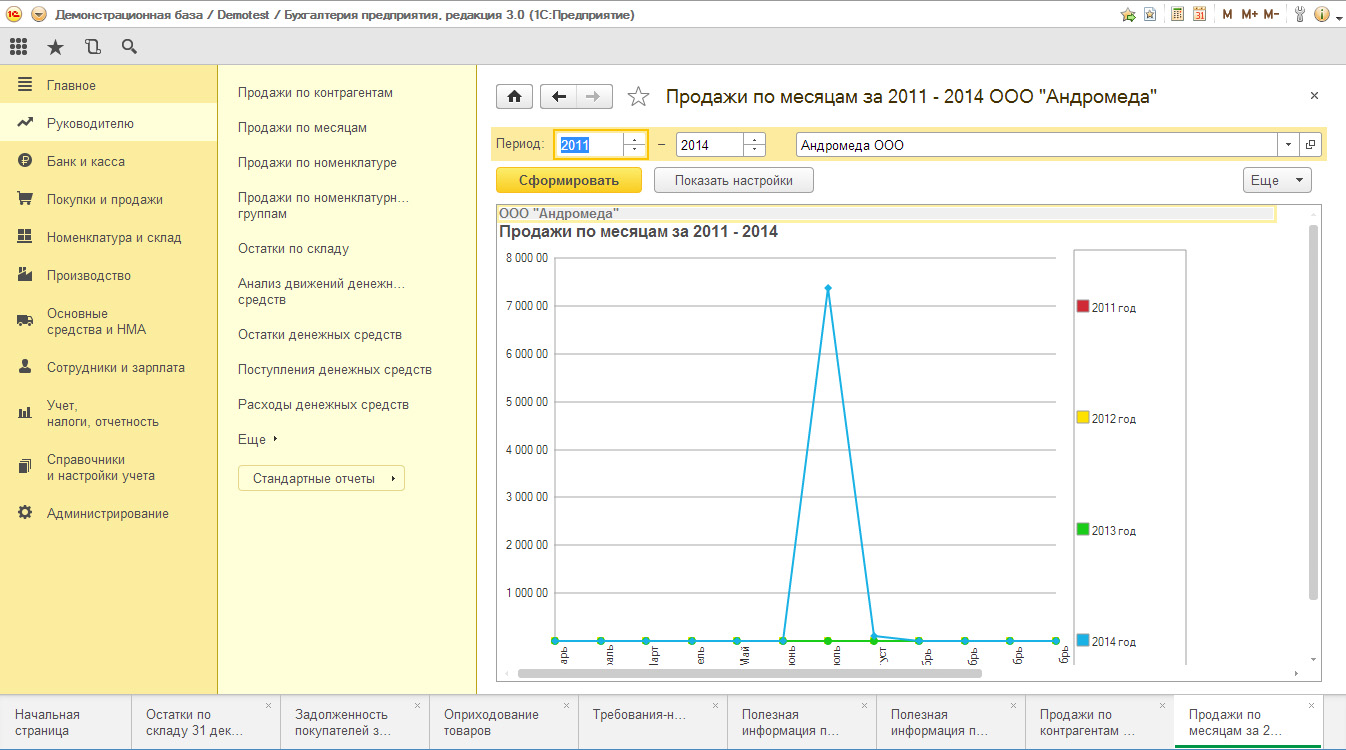
Task: Click the peak data point on chart
Action: point(828,288)
